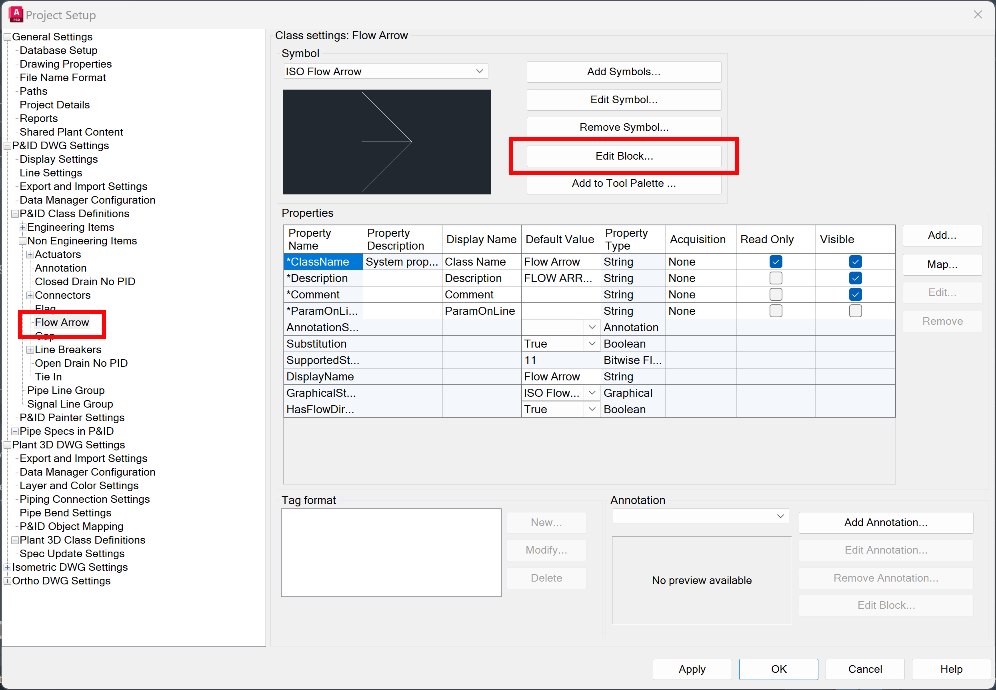Expand Ortho DWG Settings node
Viewport: 996px width, 690px height.
pyautogui.click(x=7, y=581)
